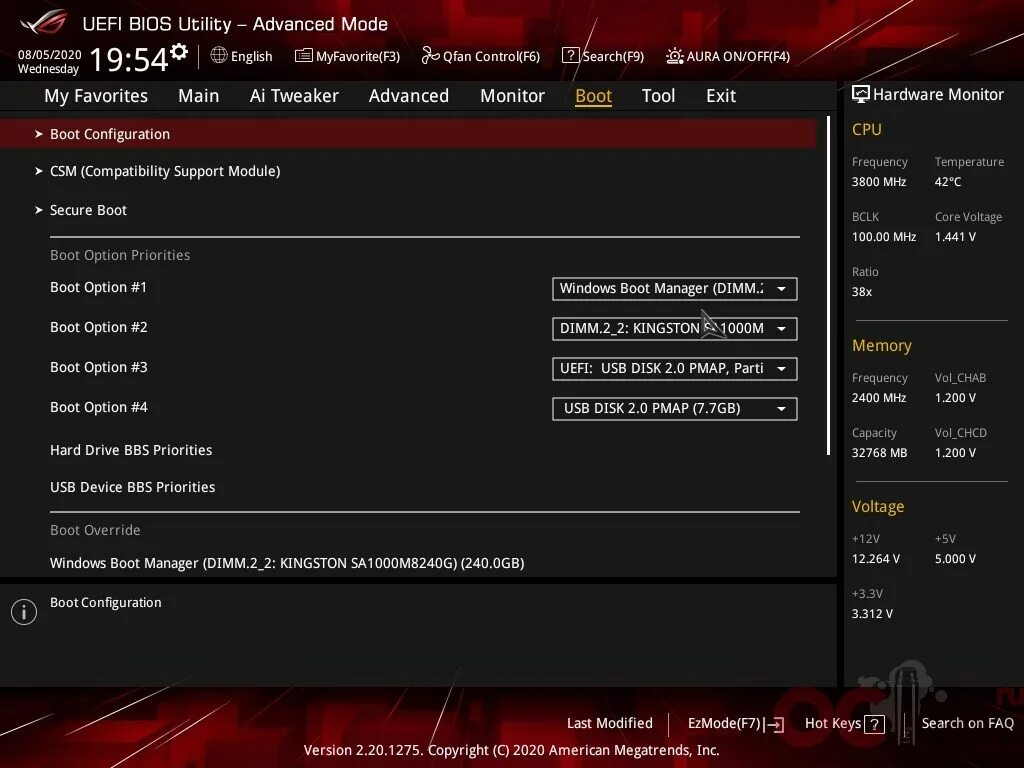This screenshot has width=1024, height=768.
Task: Click the Search question mark icon
Action: tap(570, 56)
